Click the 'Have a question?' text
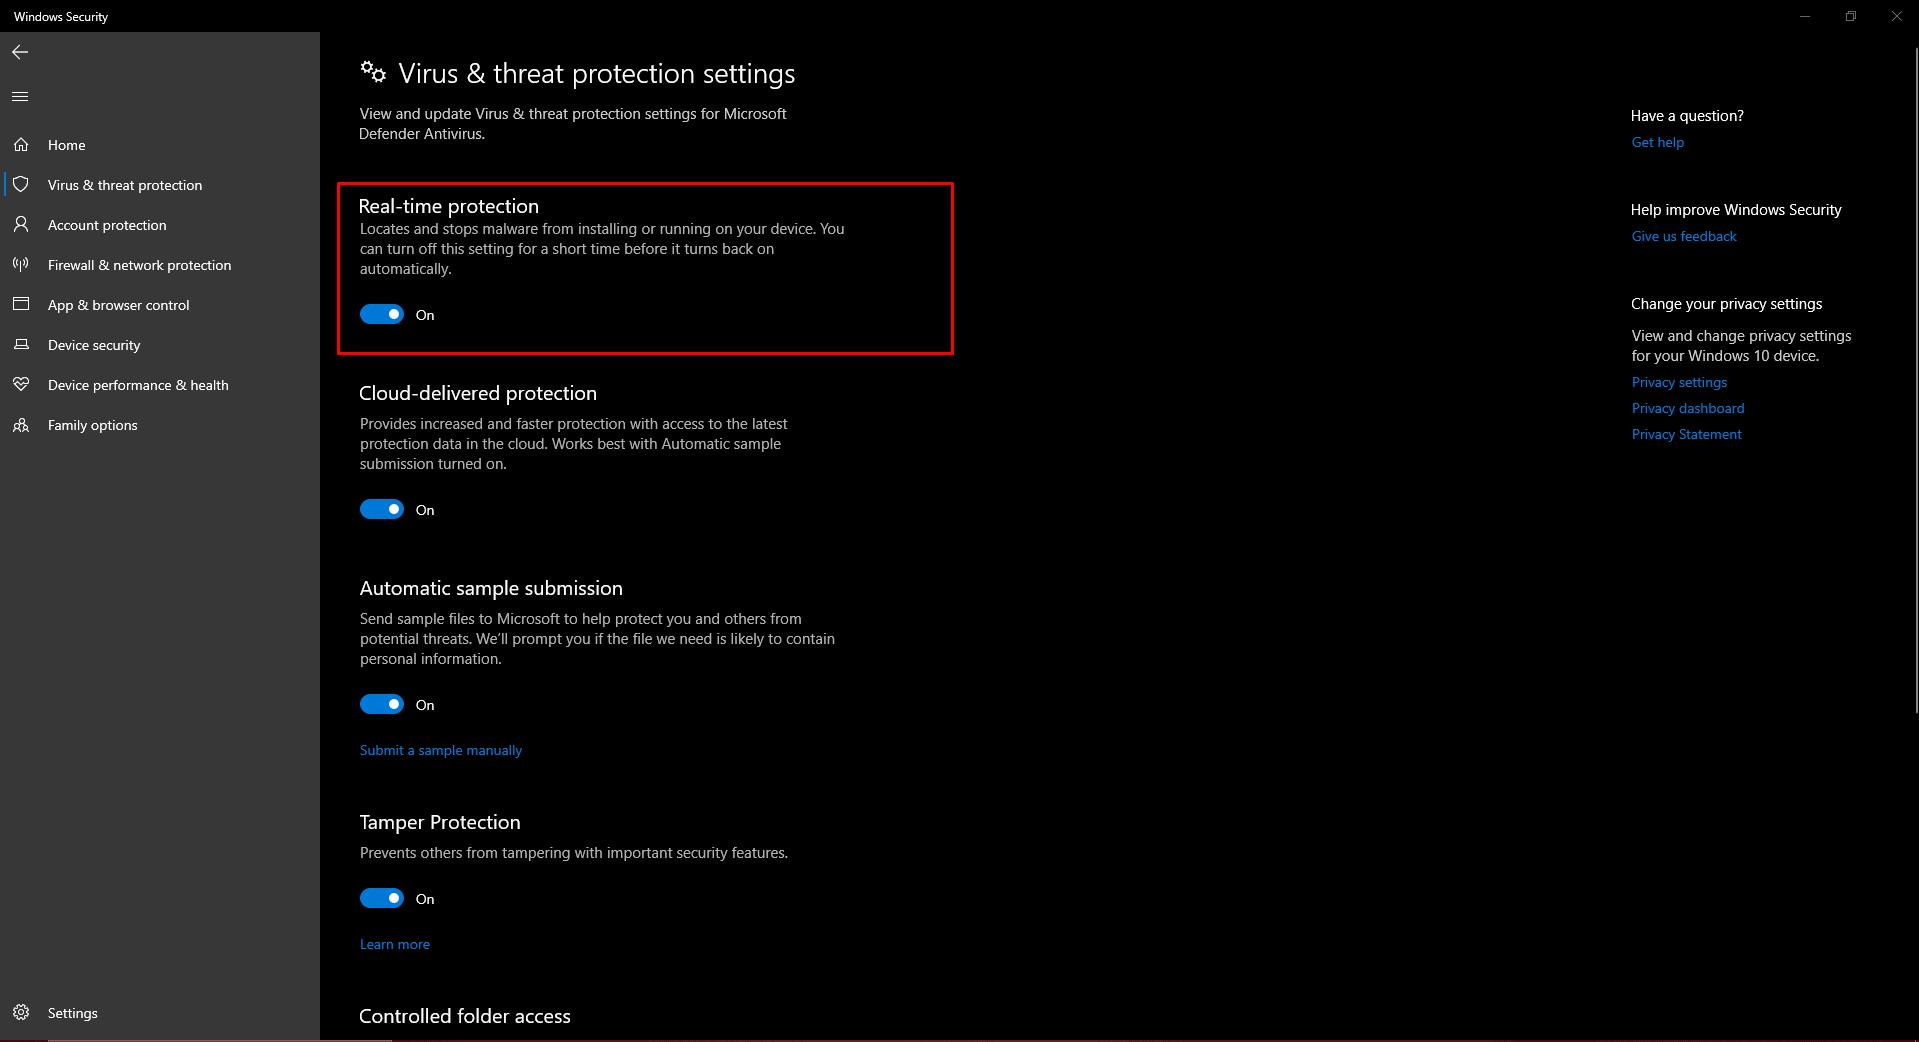The height and width of the screenshot is (1042, 1919). click(1687, 116)
